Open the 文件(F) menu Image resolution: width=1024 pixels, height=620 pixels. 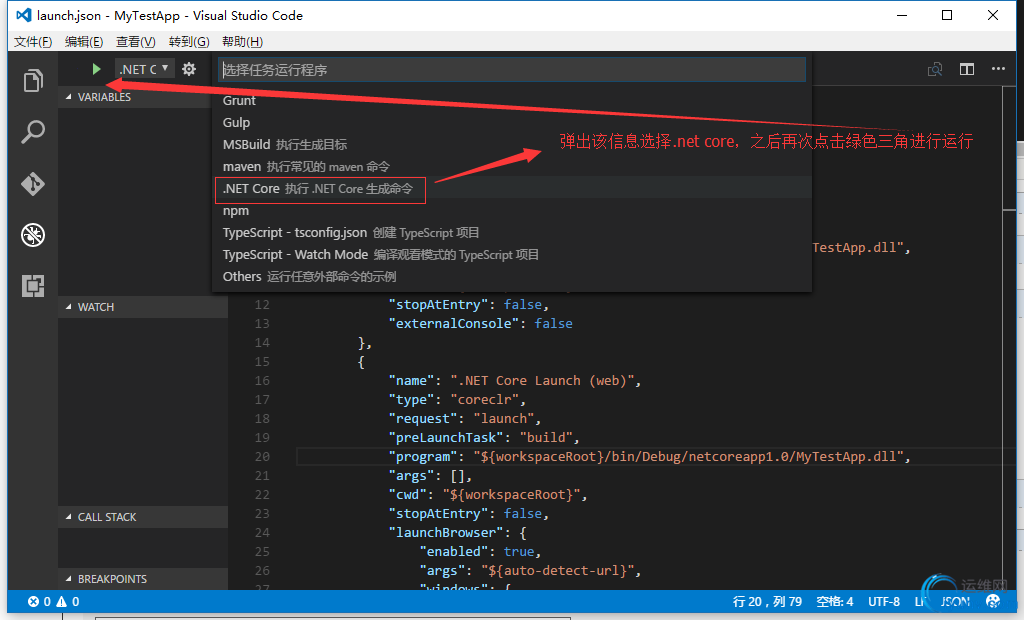click(x=33, y=42)
